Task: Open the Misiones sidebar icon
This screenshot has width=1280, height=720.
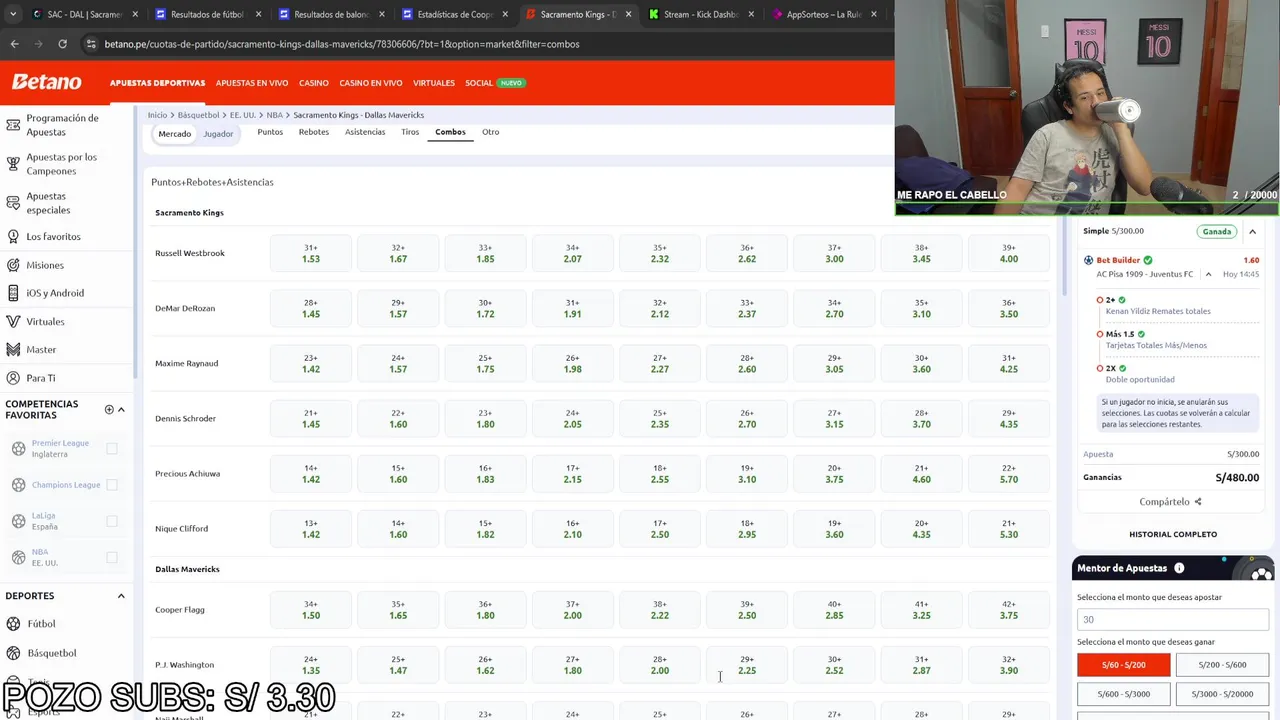Action: pos(13,265)
